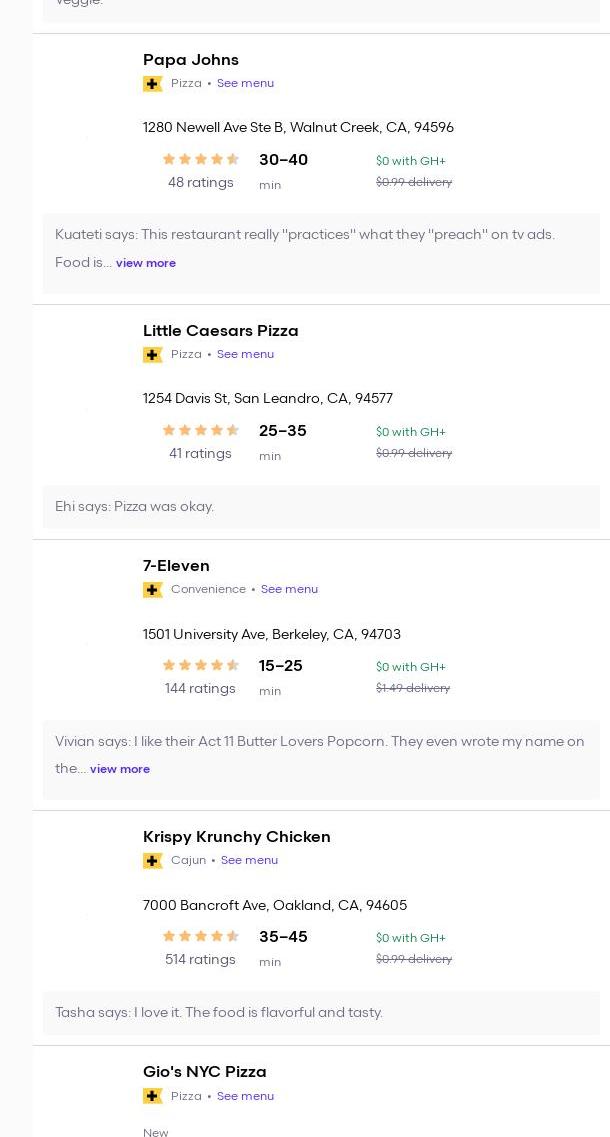The width and height of the screenshot is (610, 1137).
Task: Open the Papa Johns restaurant title
Action: click(x=190, y=60)
